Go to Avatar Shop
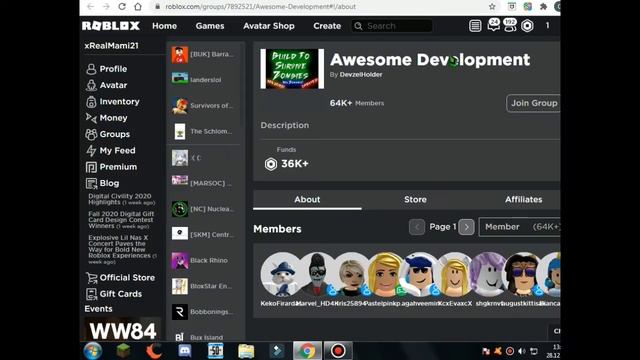The height and width of the screenshot is (360, 640). 269,26
